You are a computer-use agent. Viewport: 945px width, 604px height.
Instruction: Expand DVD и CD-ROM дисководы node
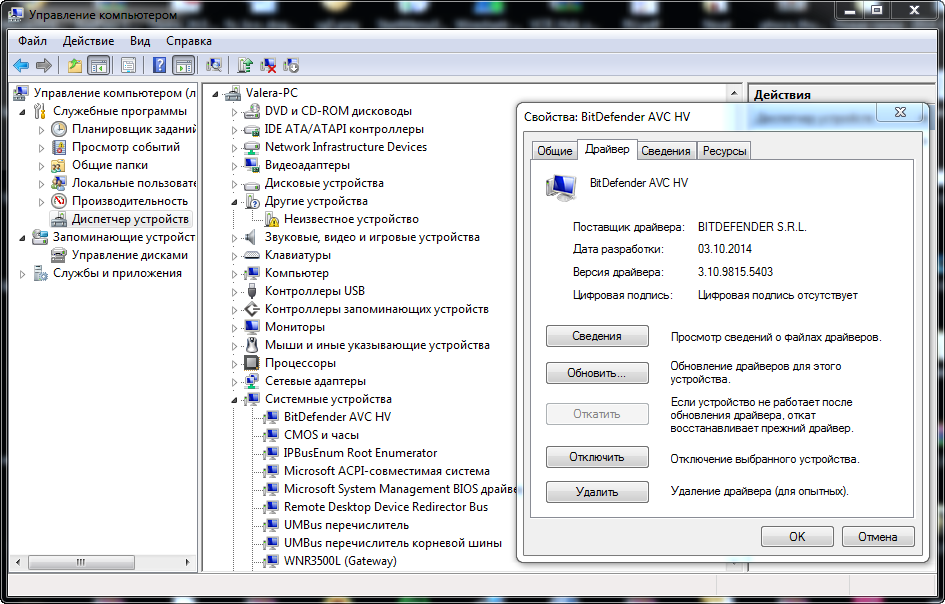234,112
